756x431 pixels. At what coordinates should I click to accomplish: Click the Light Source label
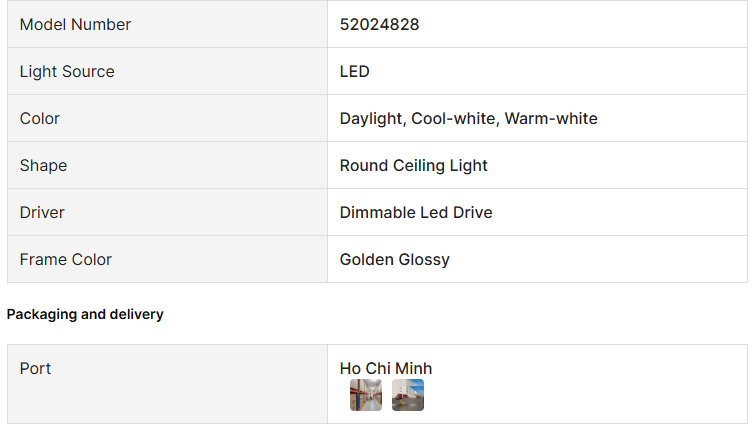pos(67,71)
